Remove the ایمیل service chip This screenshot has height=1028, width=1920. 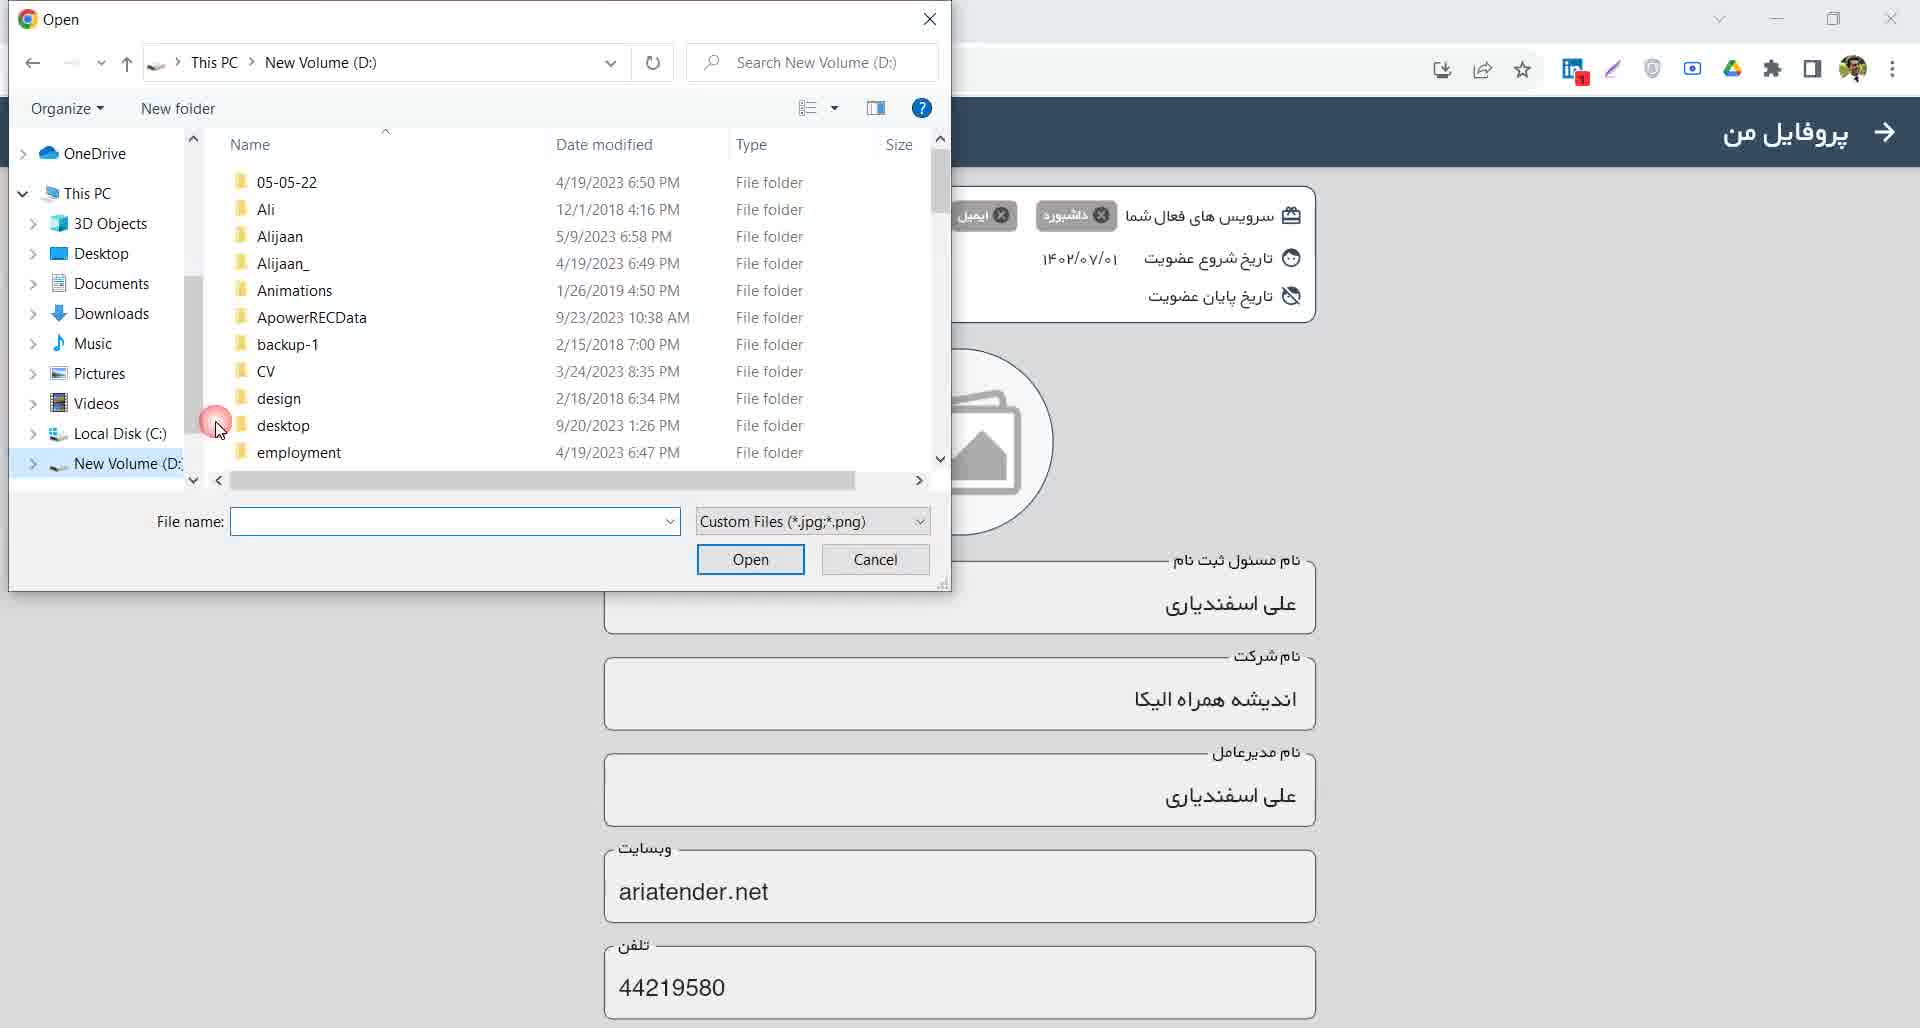click(x=1001, y=215)
